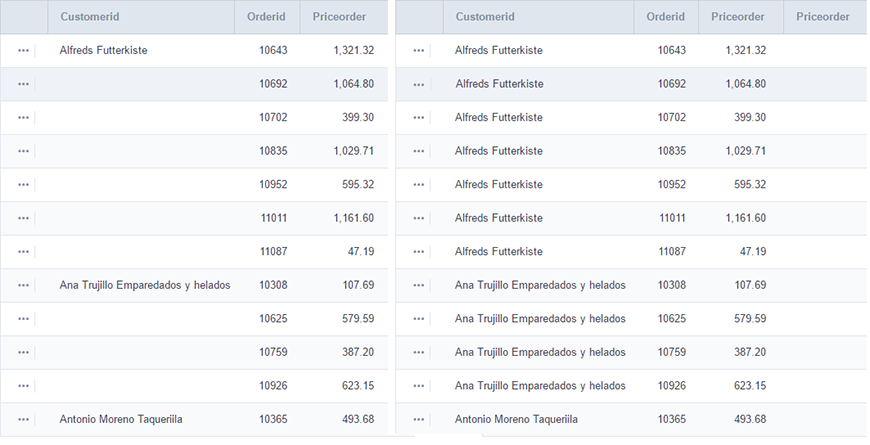Click ellipsis icon for order 10926 in right grid

[x=418, y=386]
